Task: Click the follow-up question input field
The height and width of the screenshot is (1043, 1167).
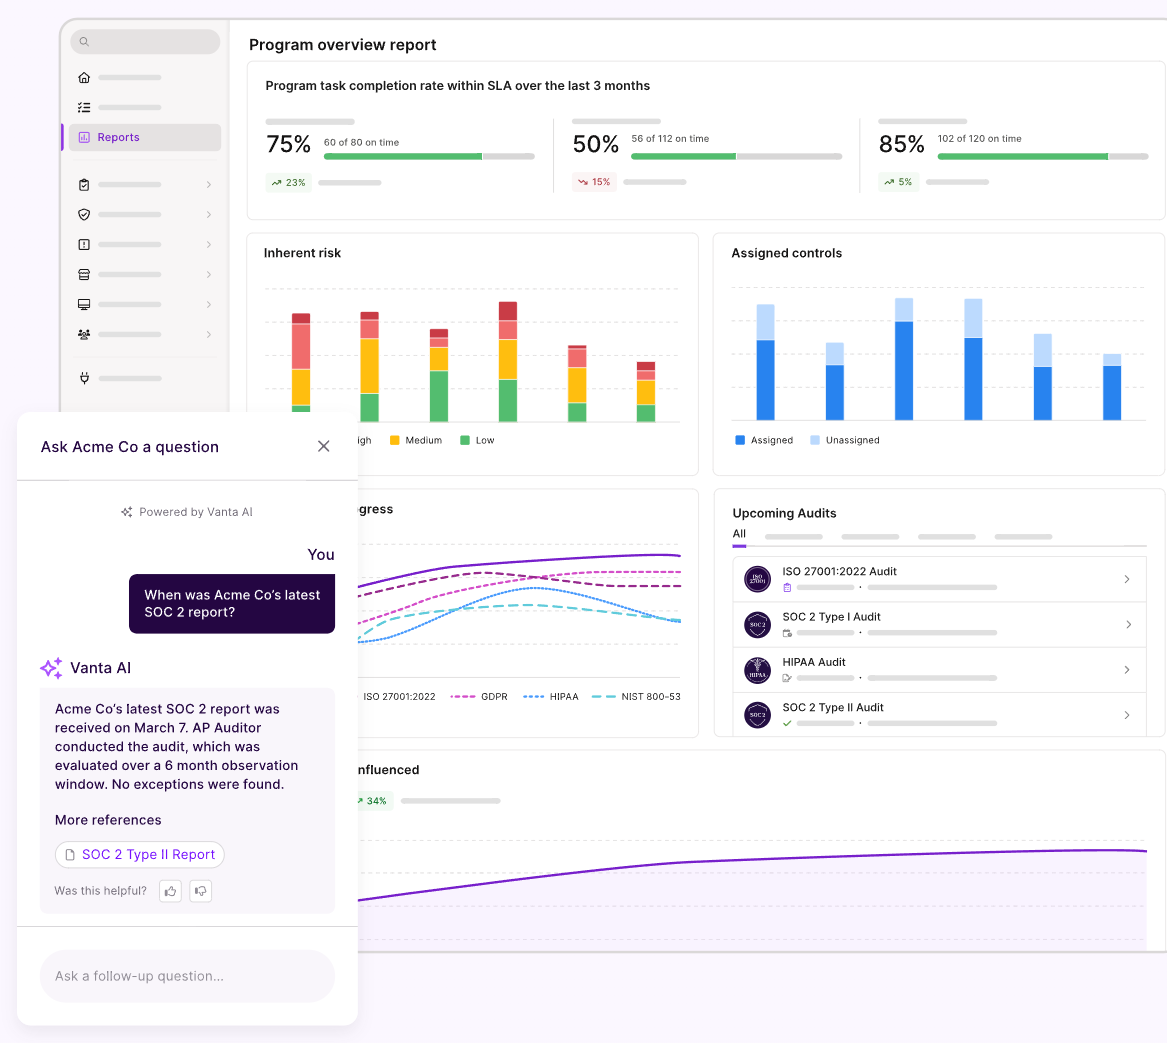Action: pyautogui.click(x=187, y=975)
